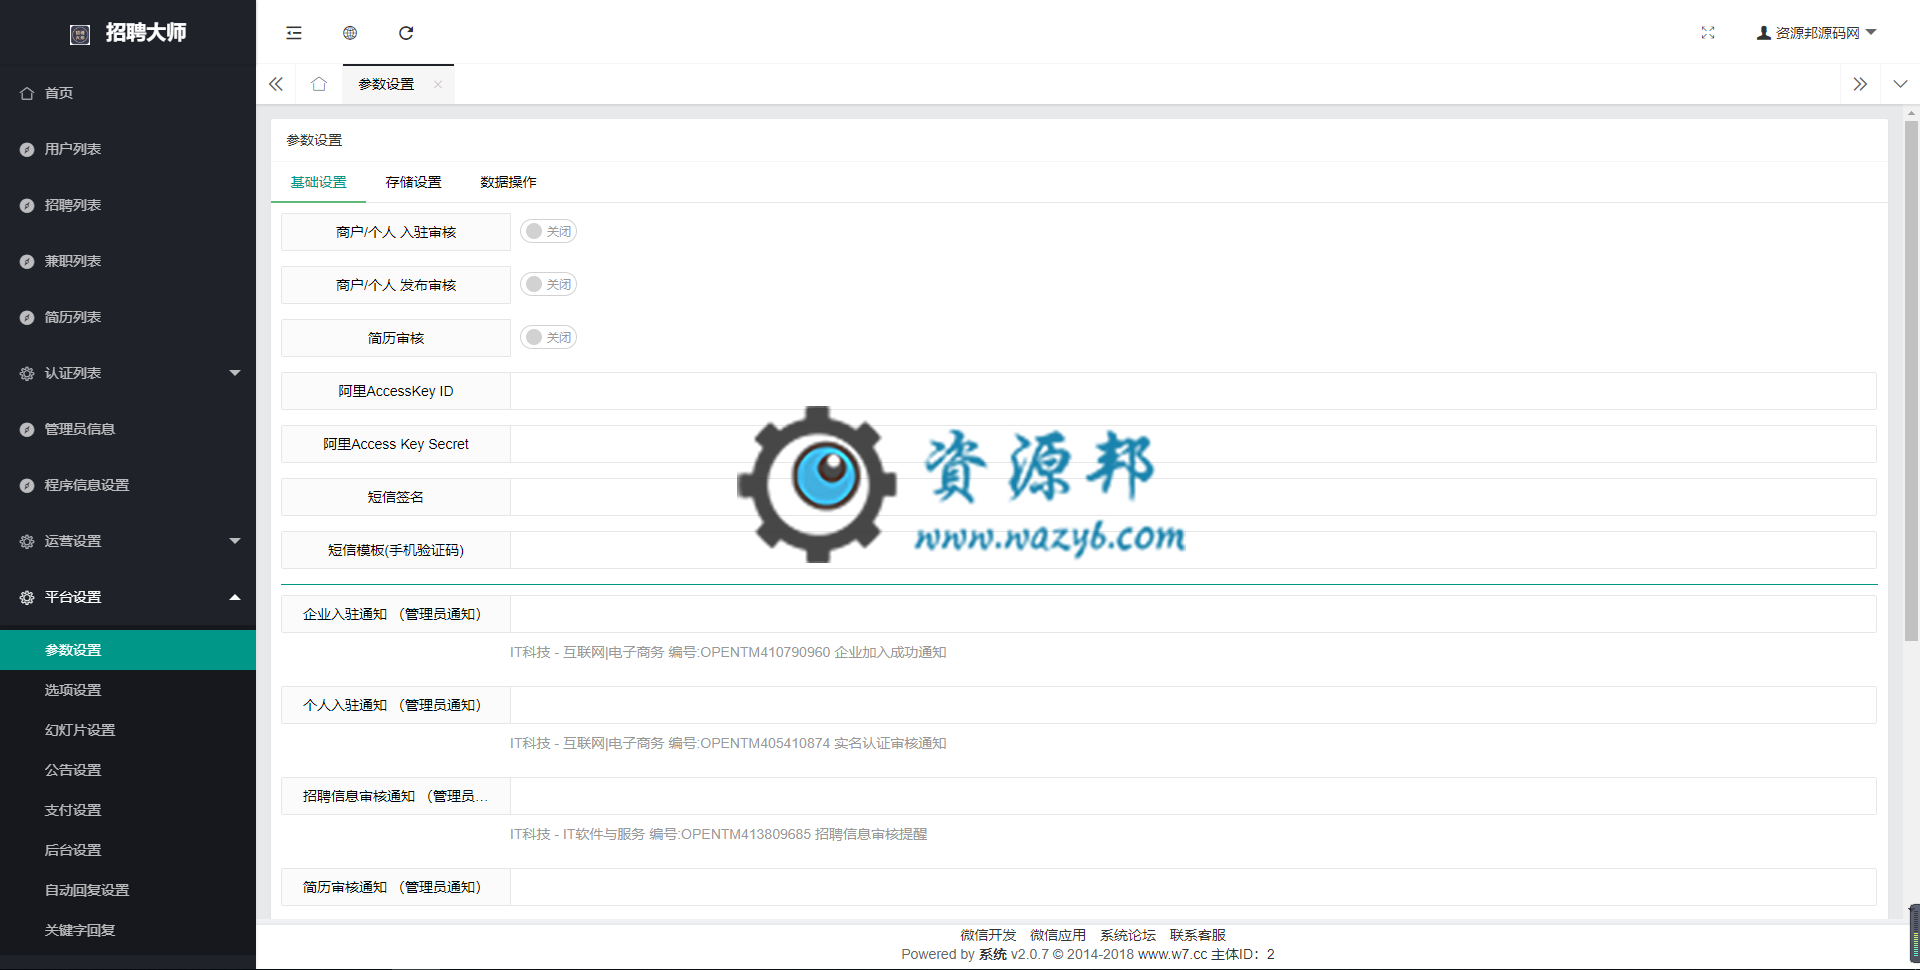Click the page vertical scrollbar thumb
Screen dimensions: 1920x970
[x=1911, y=380]
